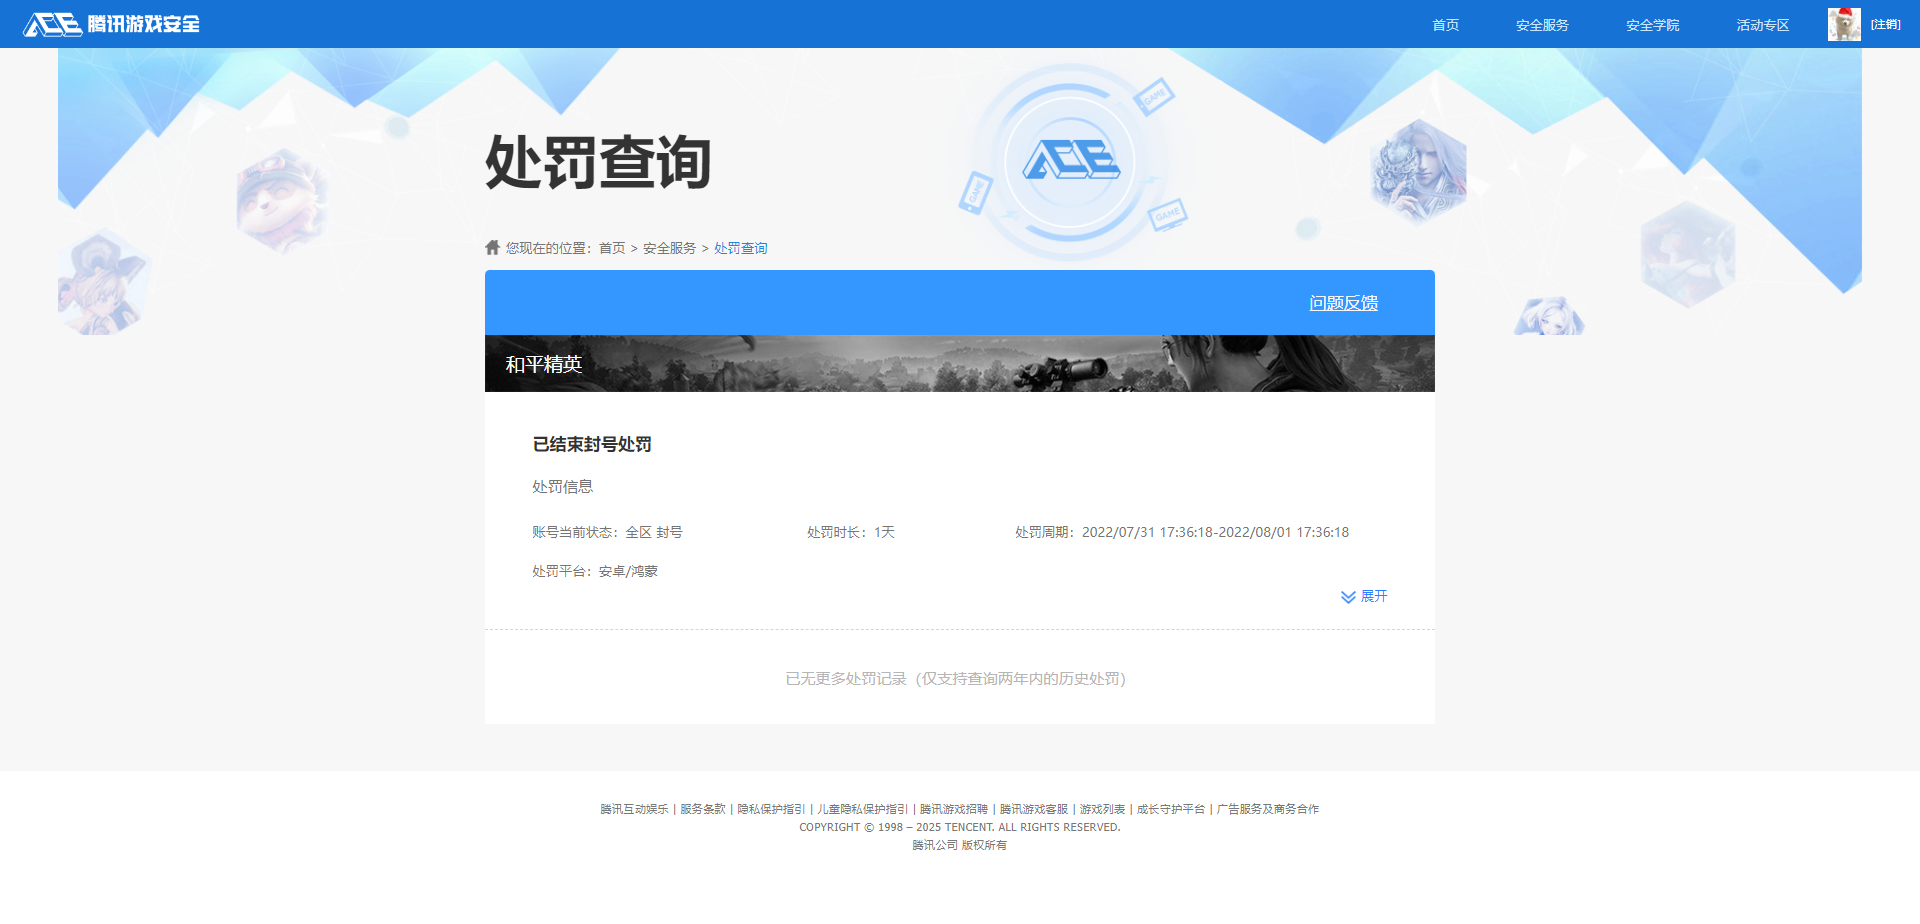The width and height of the screenshot is (1920, 924).
Task: Expand the punishment details via 展开
Action: (x=1372, y=596)
